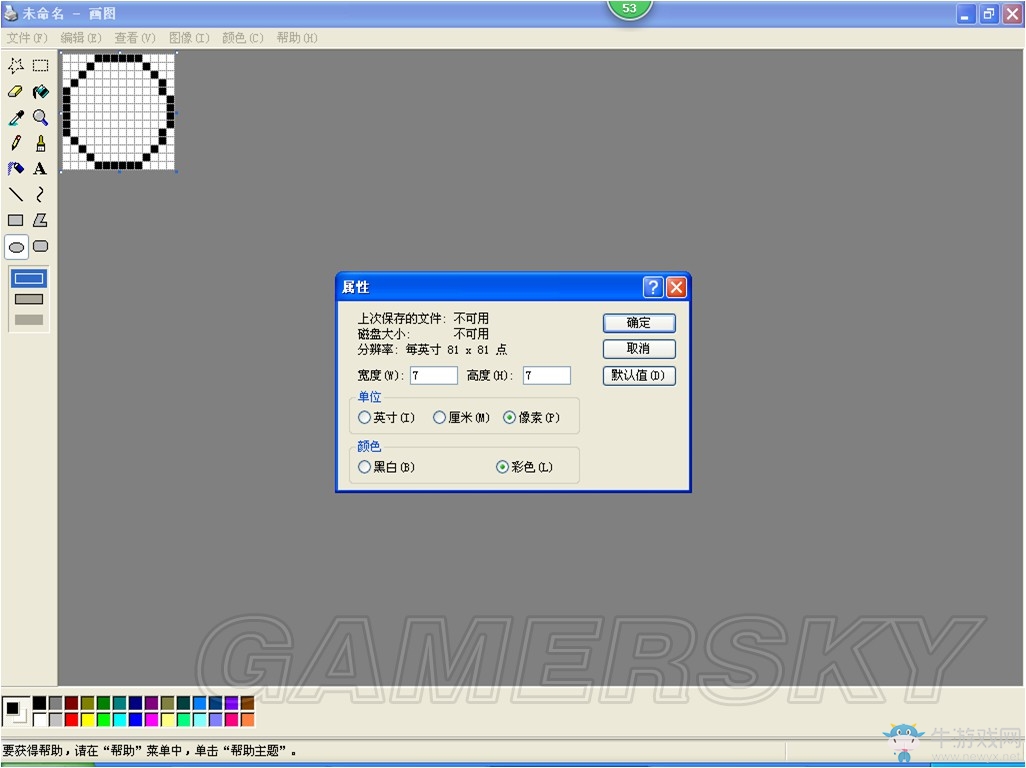The width and height of the screenshot is (1026, 768).
Task: Choose 彩色(L) color option
Action: click(524, 467)
